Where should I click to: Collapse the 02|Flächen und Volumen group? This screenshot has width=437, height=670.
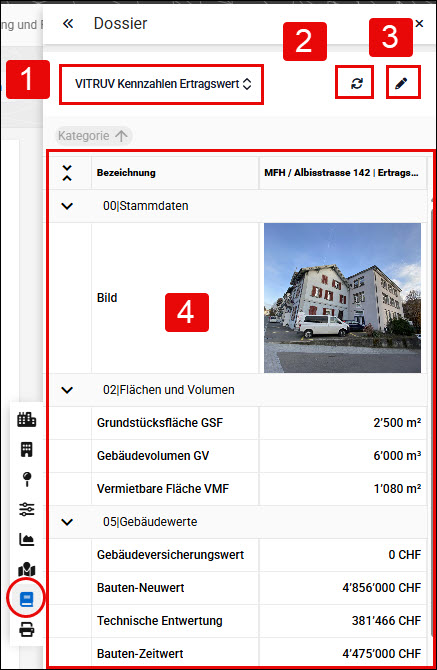click(x=67, y=390)
